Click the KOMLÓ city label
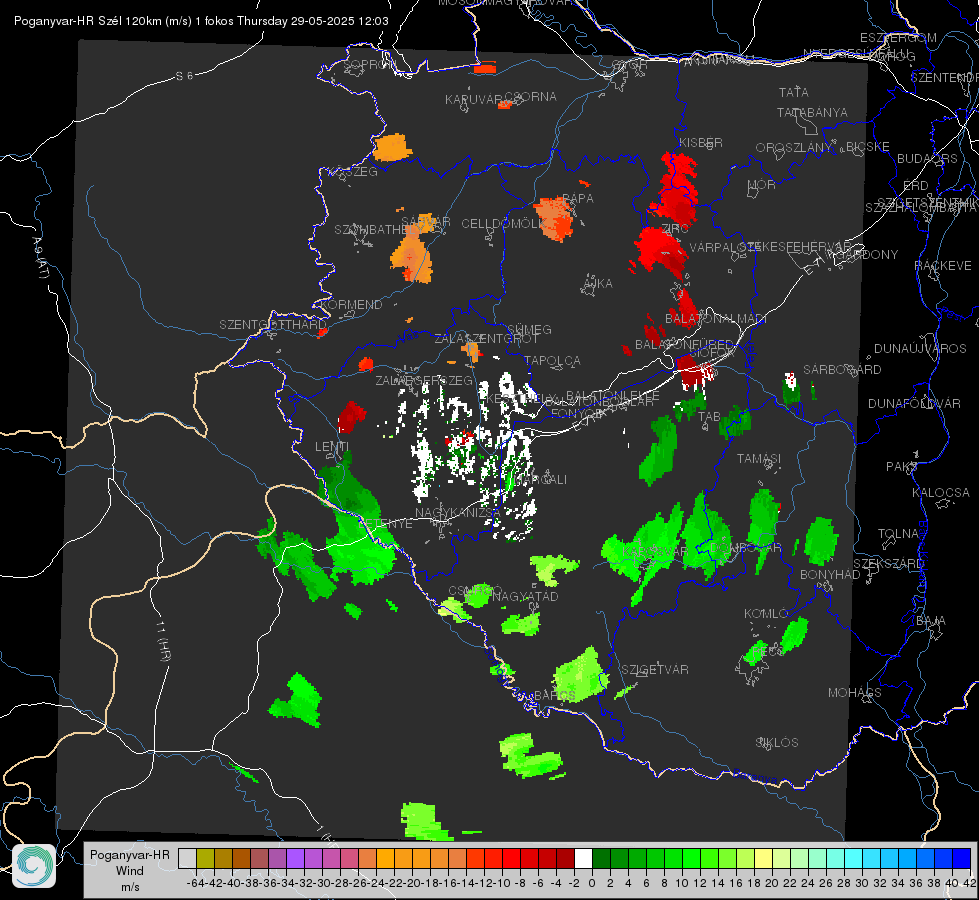The width and height of the screenshot is (979, 900). click(x=766, y=614)
